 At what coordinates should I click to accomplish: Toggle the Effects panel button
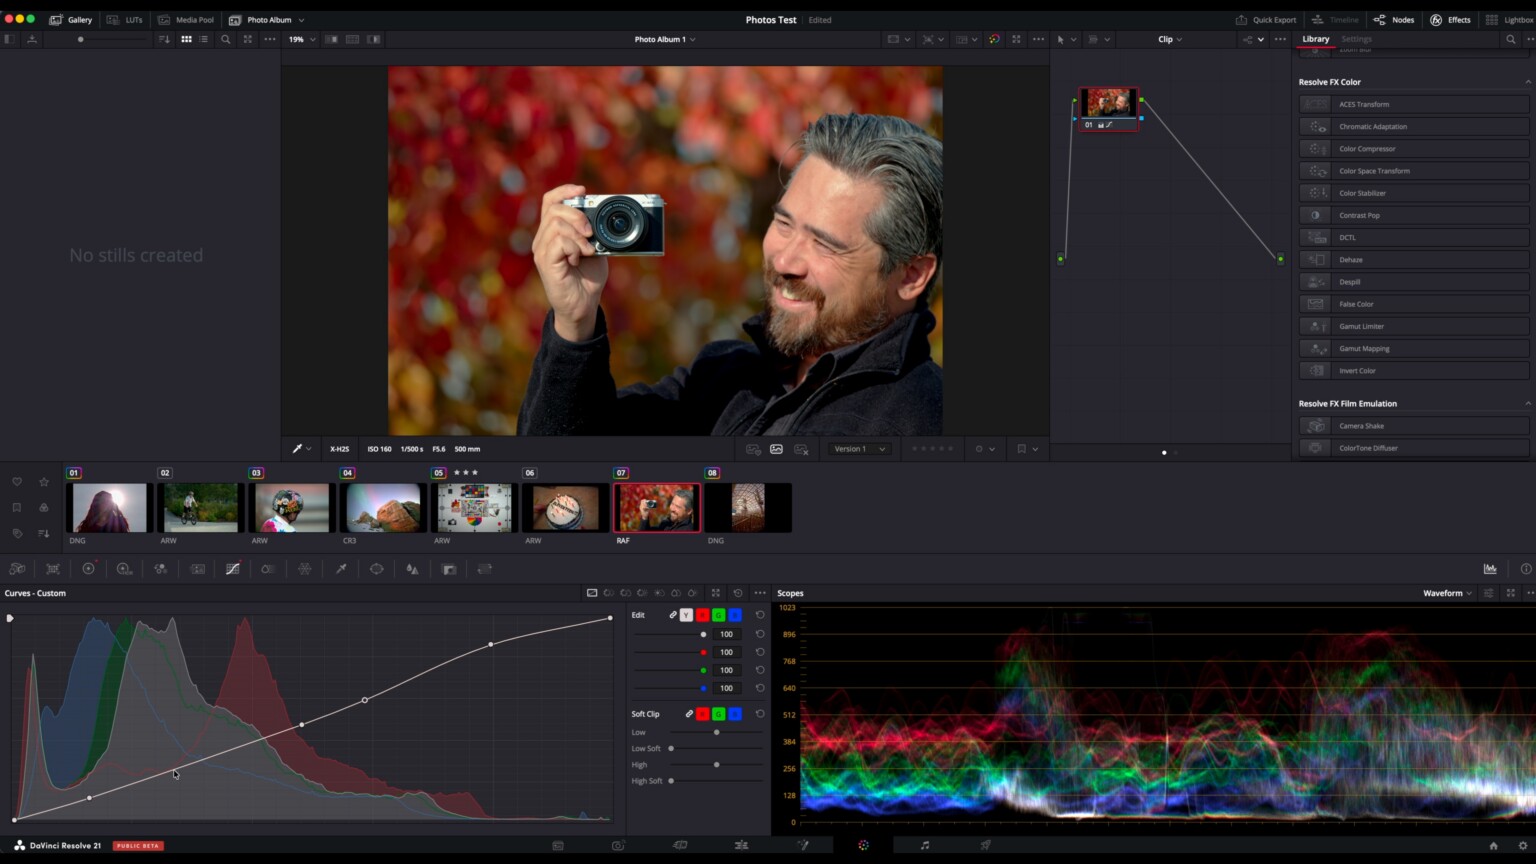click(x=1450, y=19)
